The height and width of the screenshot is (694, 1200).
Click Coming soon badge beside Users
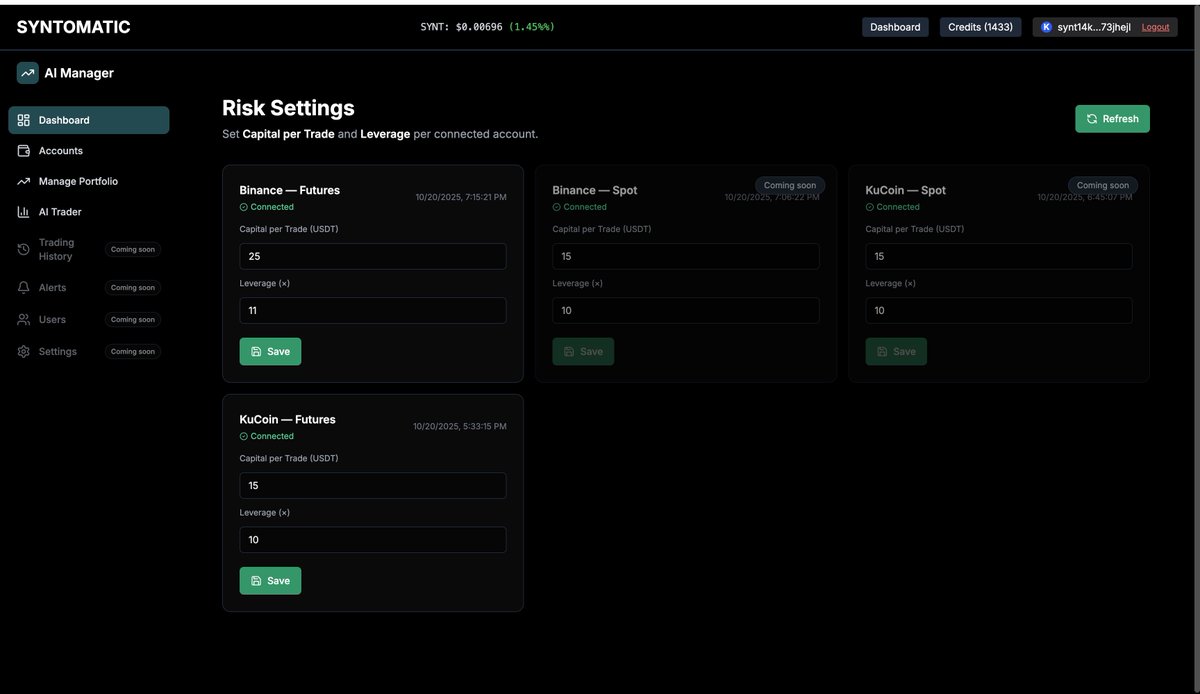(x=133, y=320)
